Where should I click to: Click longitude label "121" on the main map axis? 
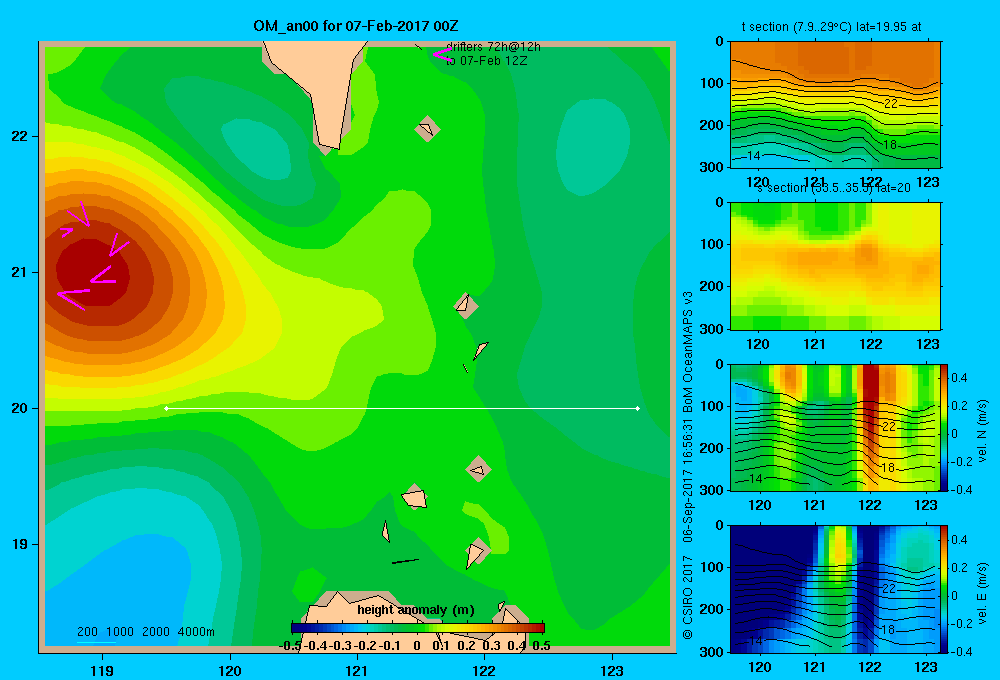357,670
